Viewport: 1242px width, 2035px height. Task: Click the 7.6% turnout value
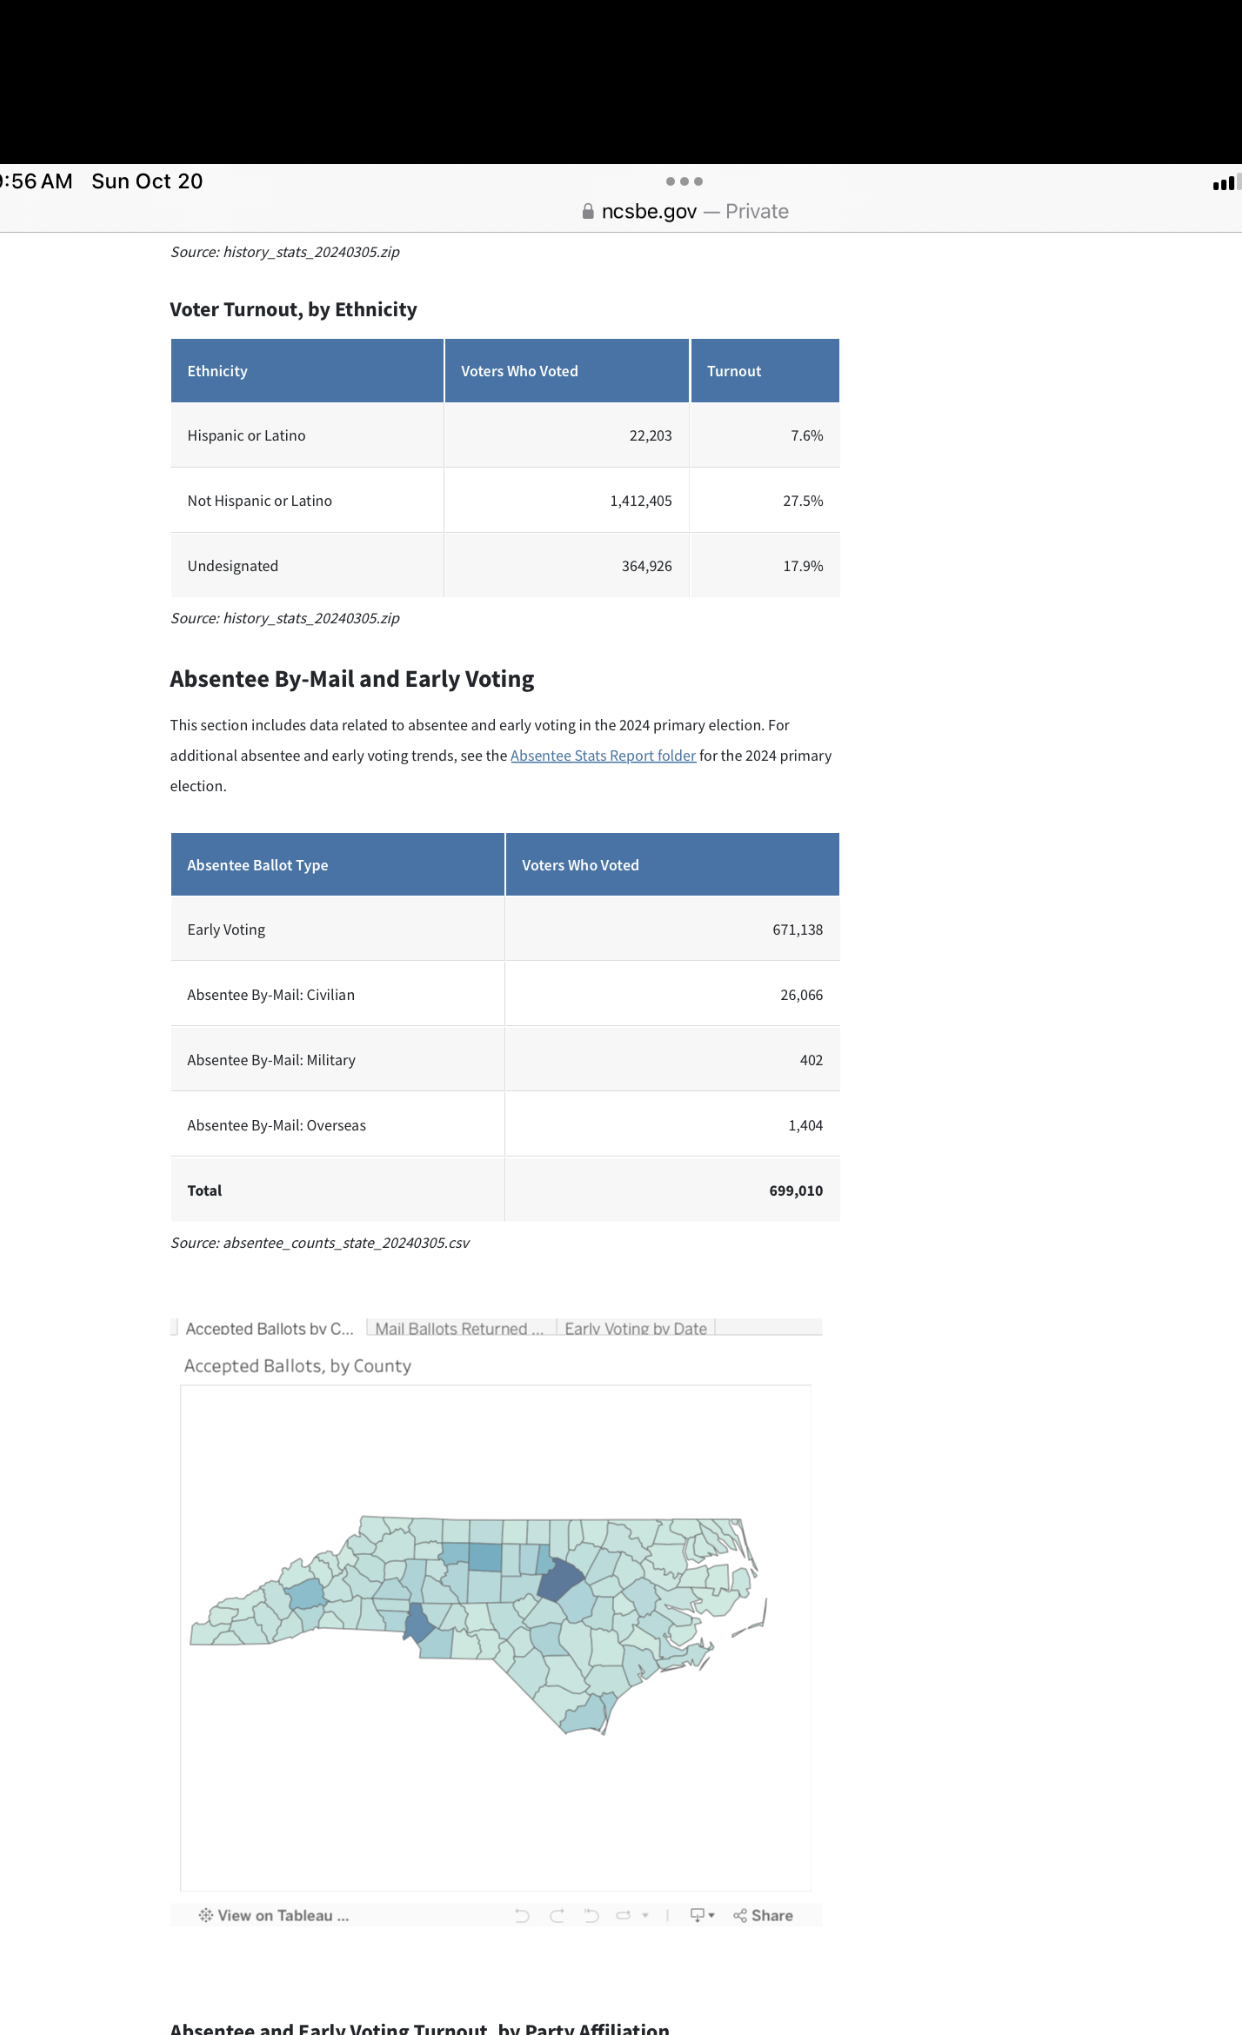tap(807, 436)
